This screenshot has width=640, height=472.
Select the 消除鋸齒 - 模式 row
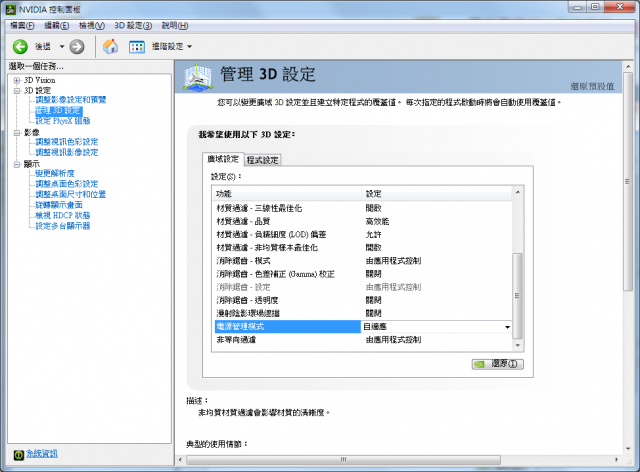[362, 260]
